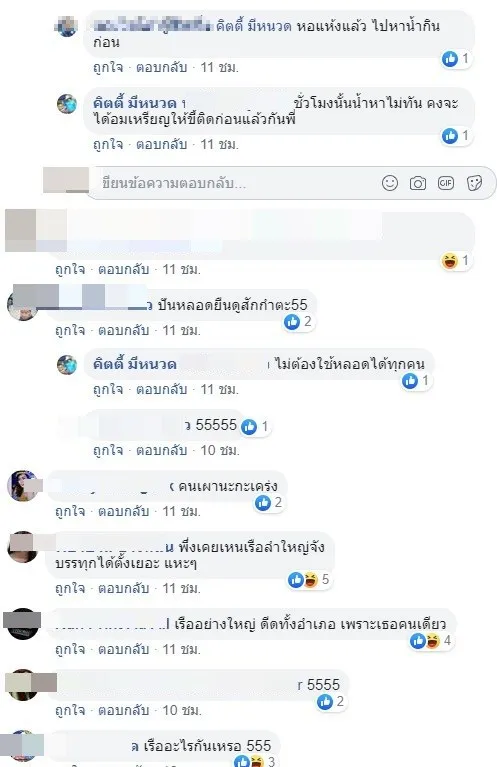
Task: Reply to the คนเผานะกะเคร่ง comment
Action: point(124,511)
